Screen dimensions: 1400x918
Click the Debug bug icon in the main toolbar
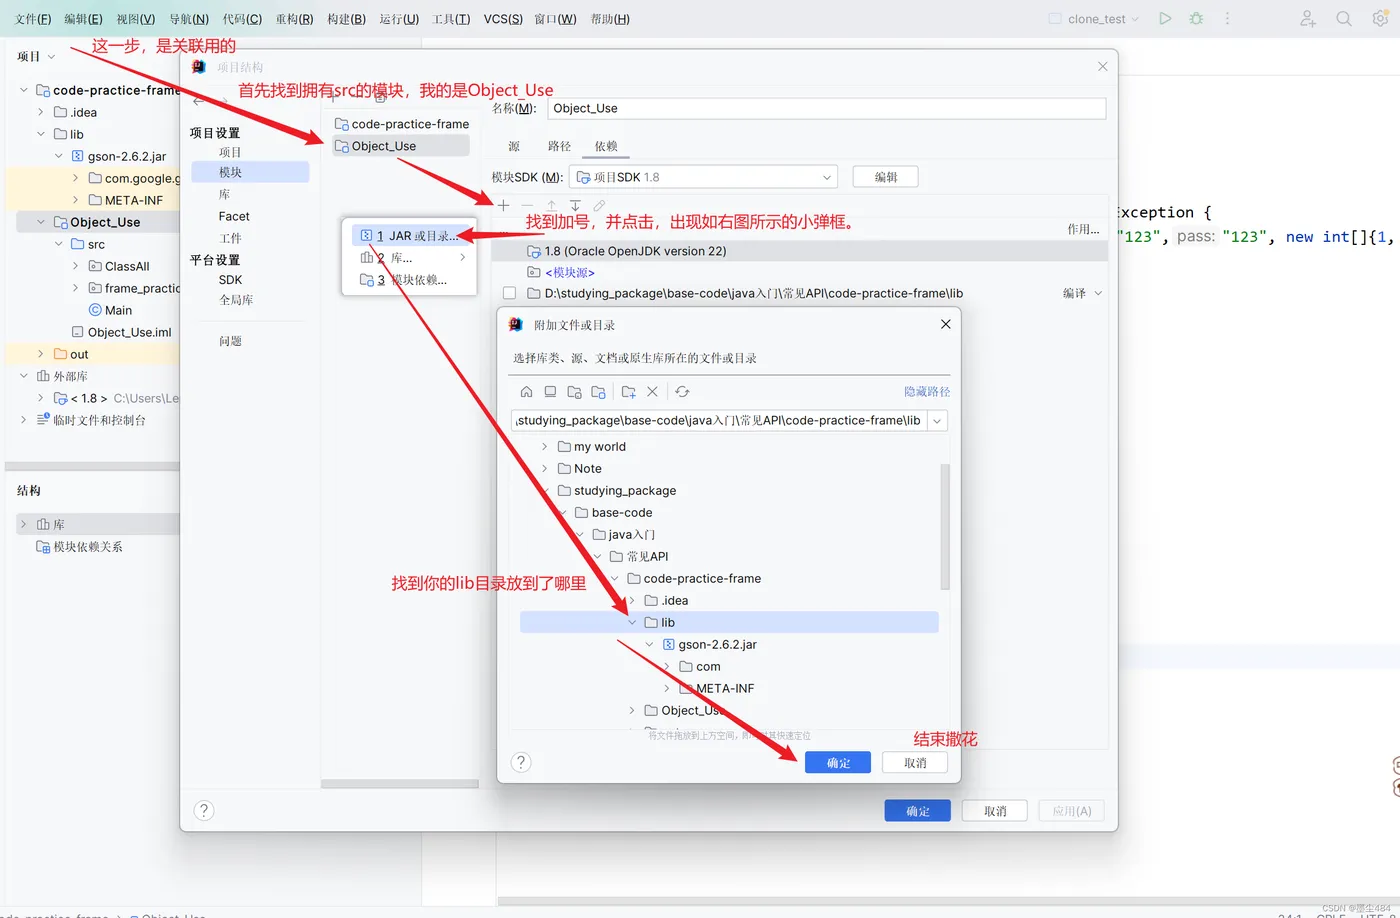tap(1196, 18)
